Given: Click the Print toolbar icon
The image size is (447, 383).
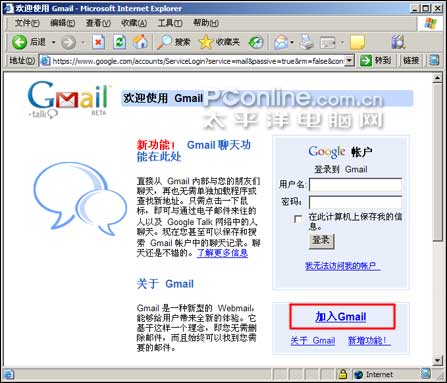Looking at the screenshot, I should [306, 42].
